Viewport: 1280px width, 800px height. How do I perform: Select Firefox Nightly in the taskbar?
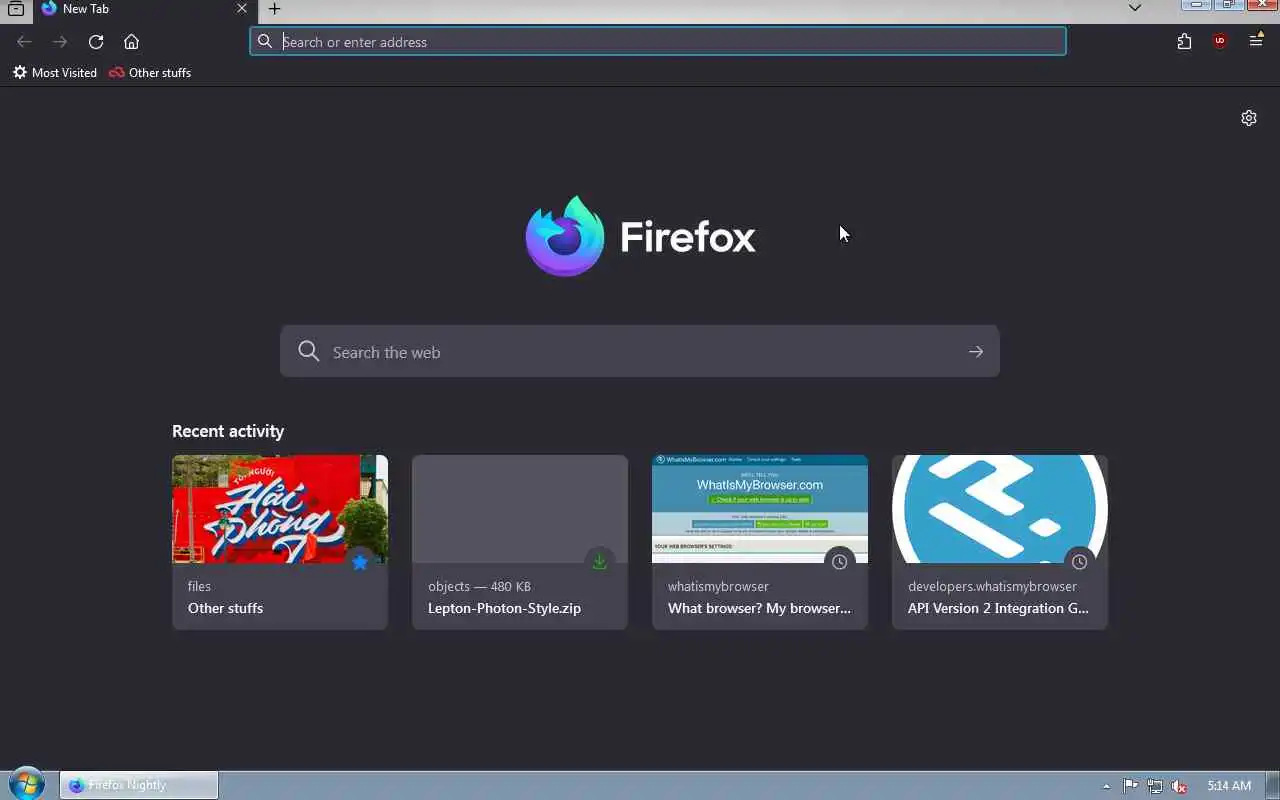[x=139, y=785]
